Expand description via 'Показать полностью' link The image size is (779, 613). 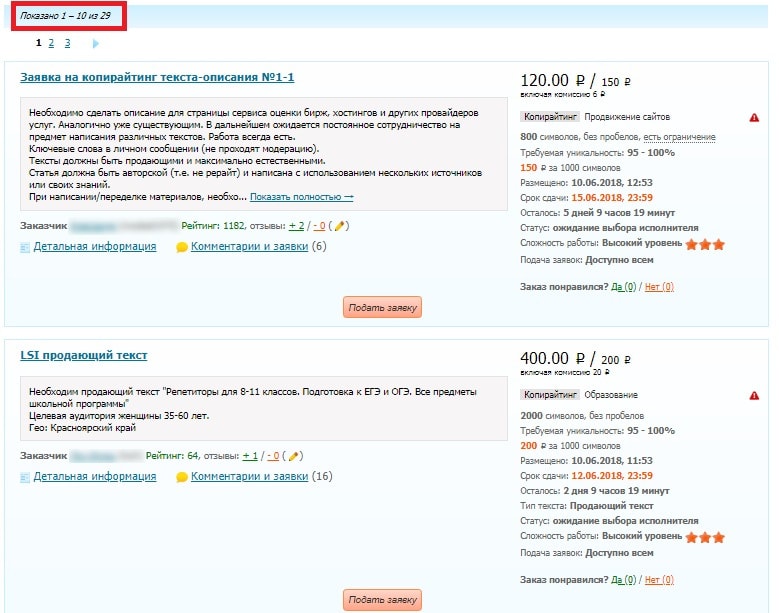click(x=302, y=197)
